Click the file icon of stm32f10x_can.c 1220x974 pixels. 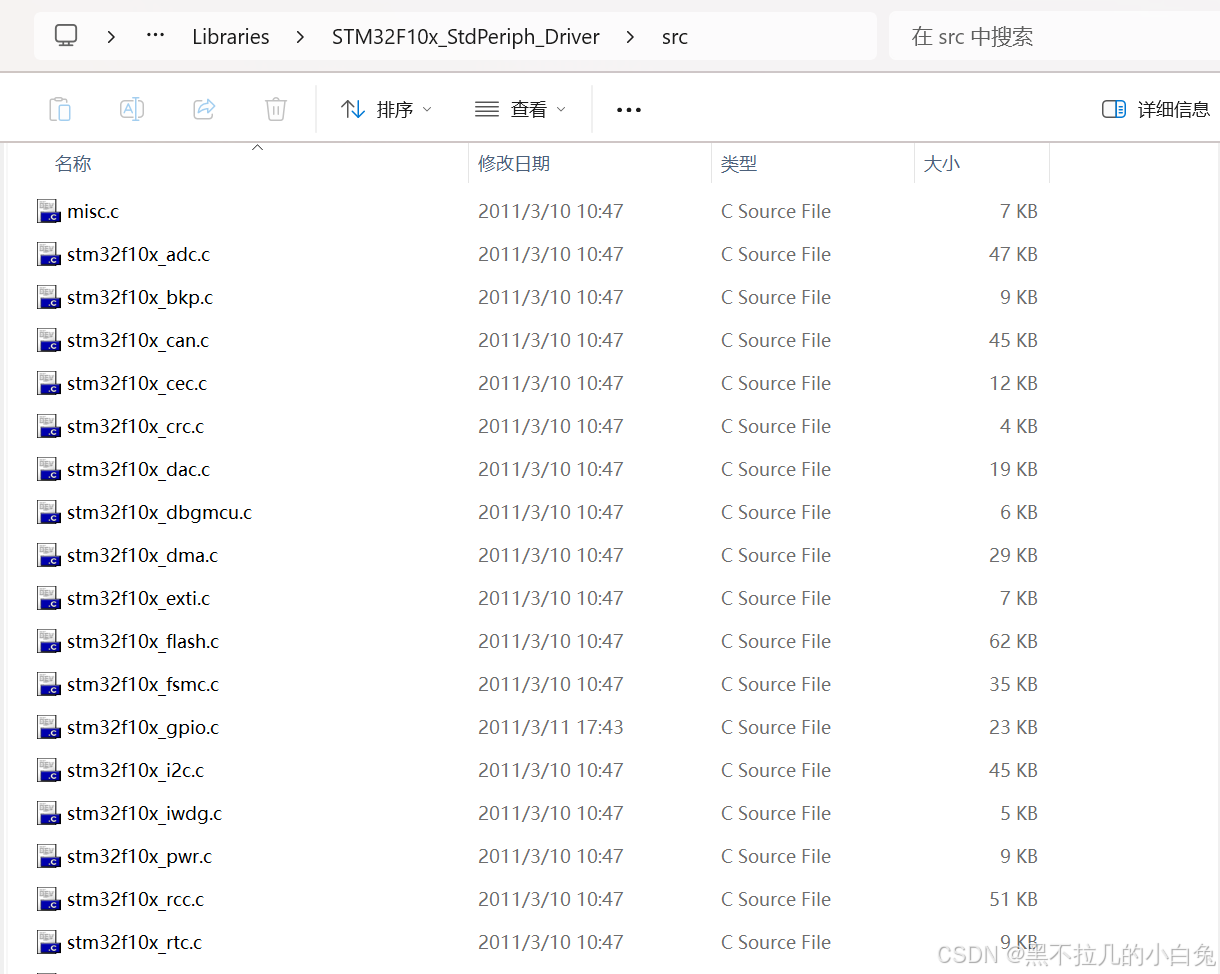(49, 340)
